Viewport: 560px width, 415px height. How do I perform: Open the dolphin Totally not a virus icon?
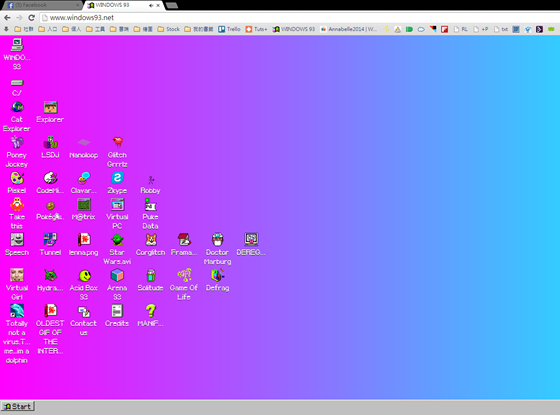(x=17, y=311)
